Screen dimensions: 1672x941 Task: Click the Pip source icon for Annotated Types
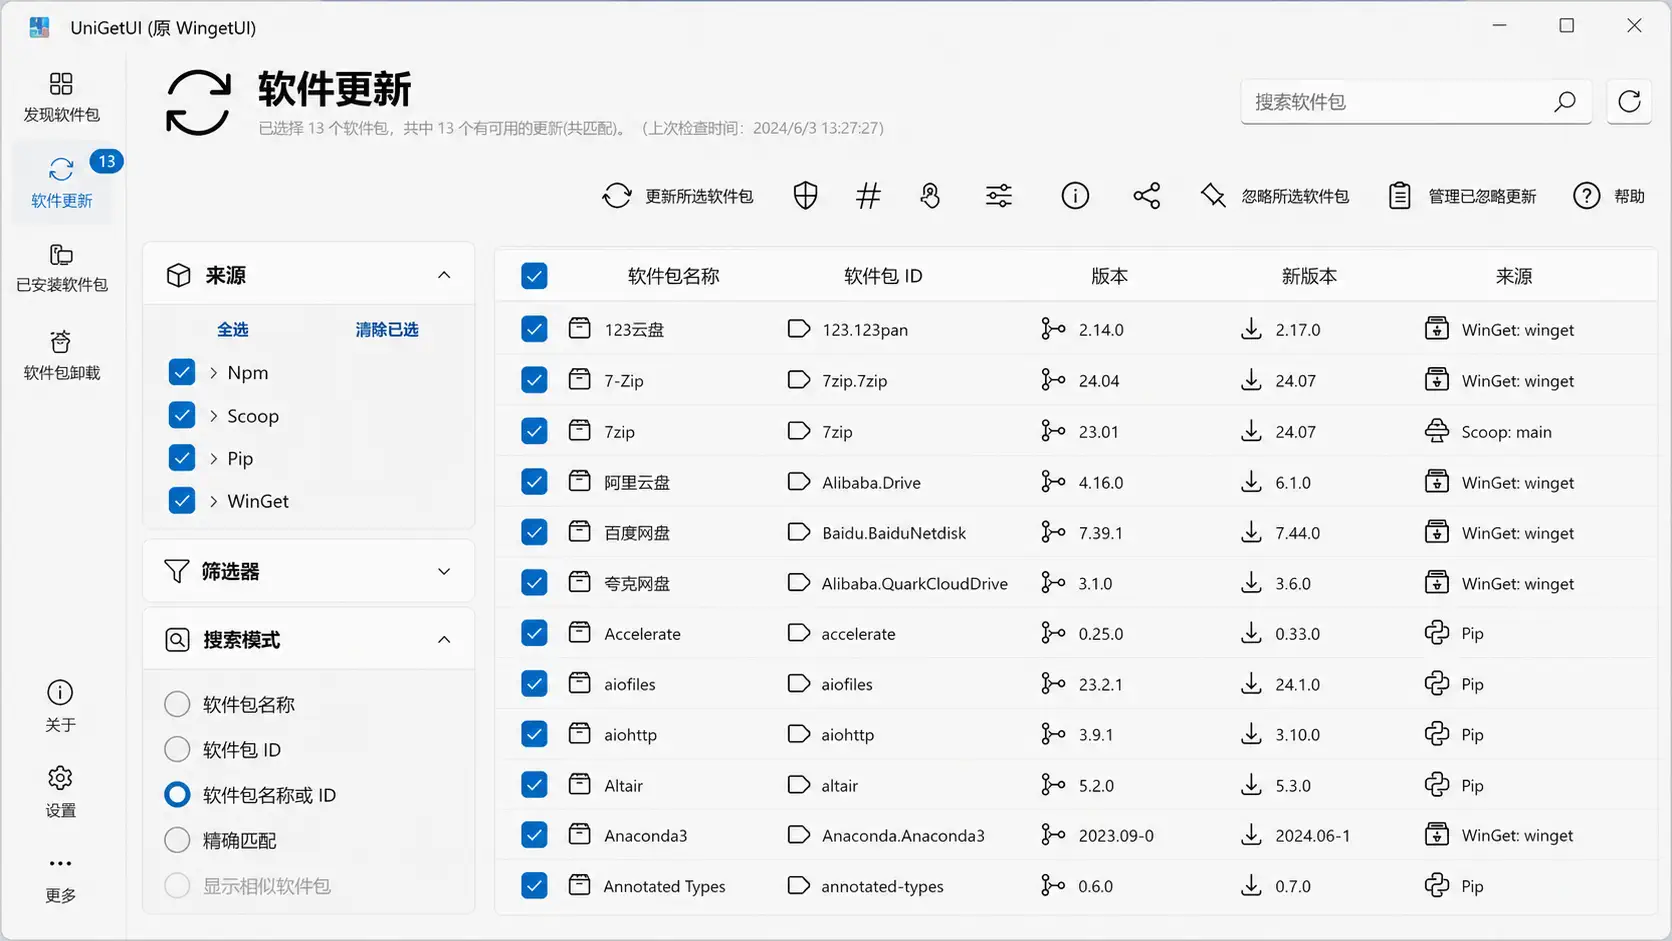(1437, 884)
